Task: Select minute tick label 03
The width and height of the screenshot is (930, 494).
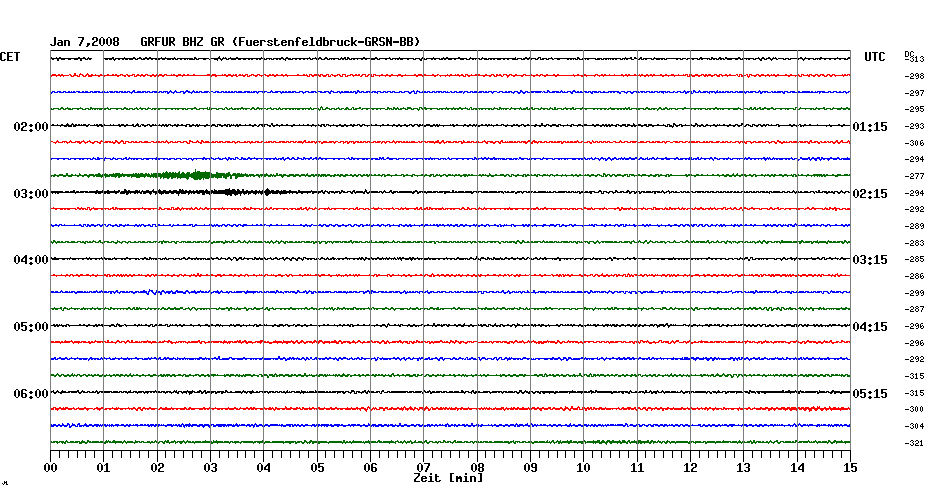Action: pos(211,468)
